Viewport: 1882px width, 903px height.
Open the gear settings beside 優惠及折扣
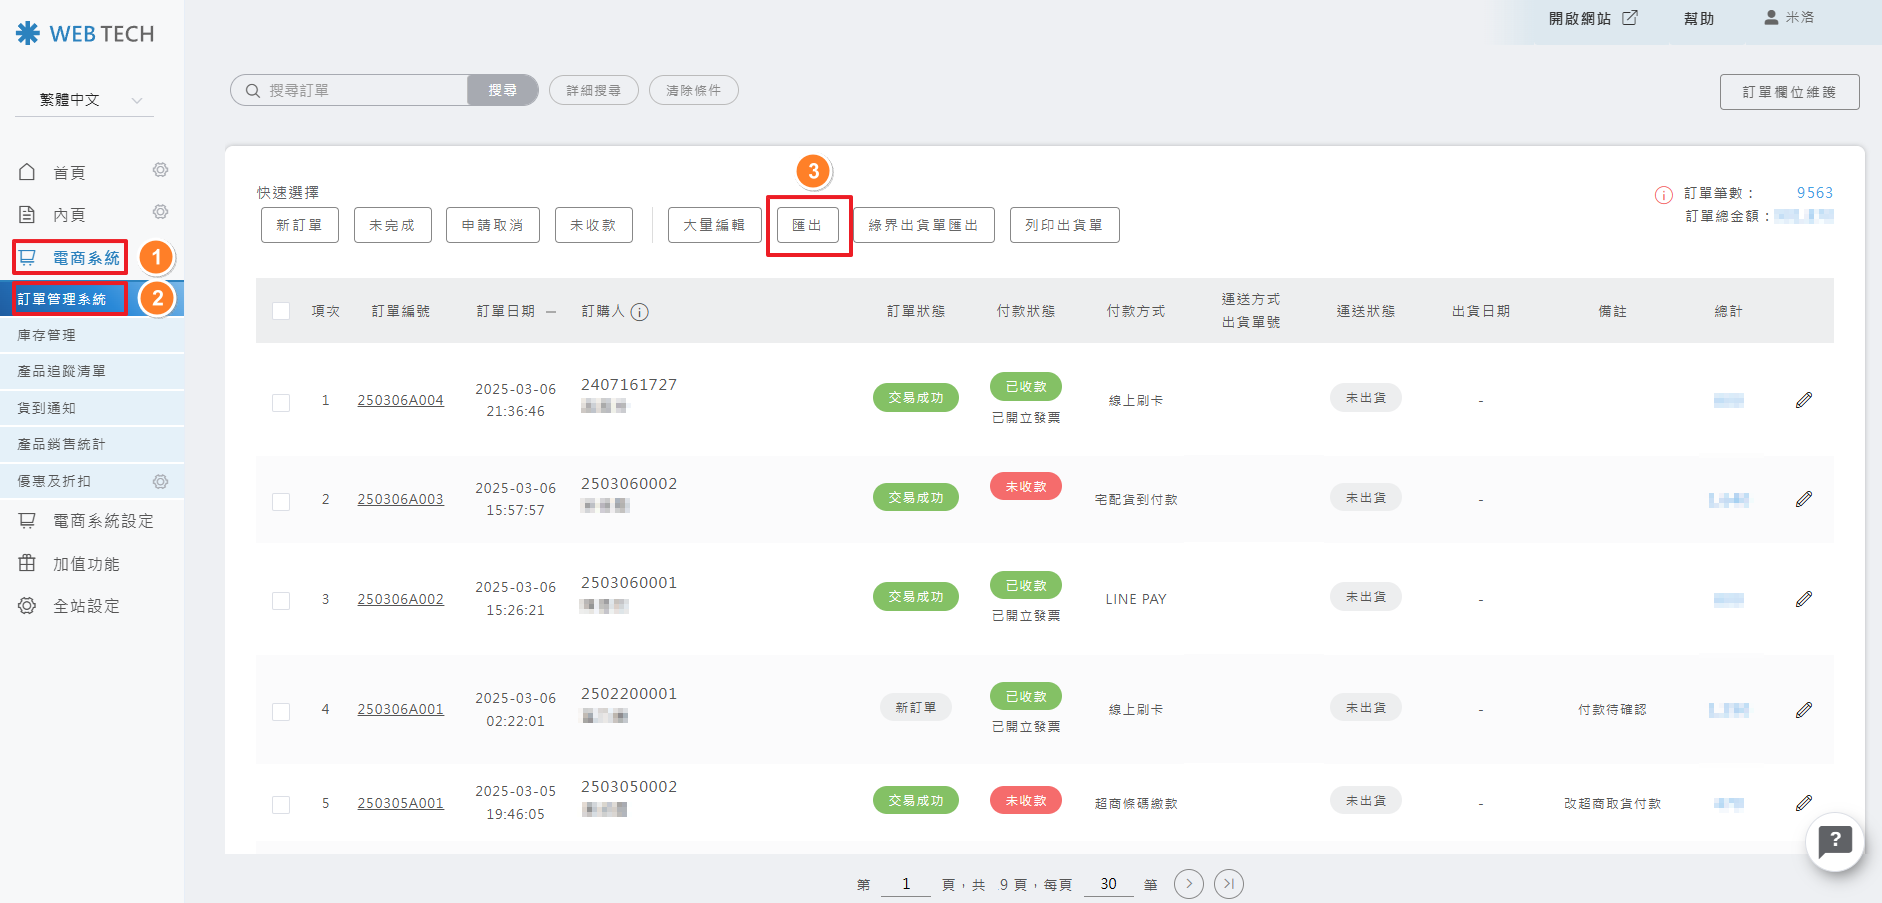[160, 482]
